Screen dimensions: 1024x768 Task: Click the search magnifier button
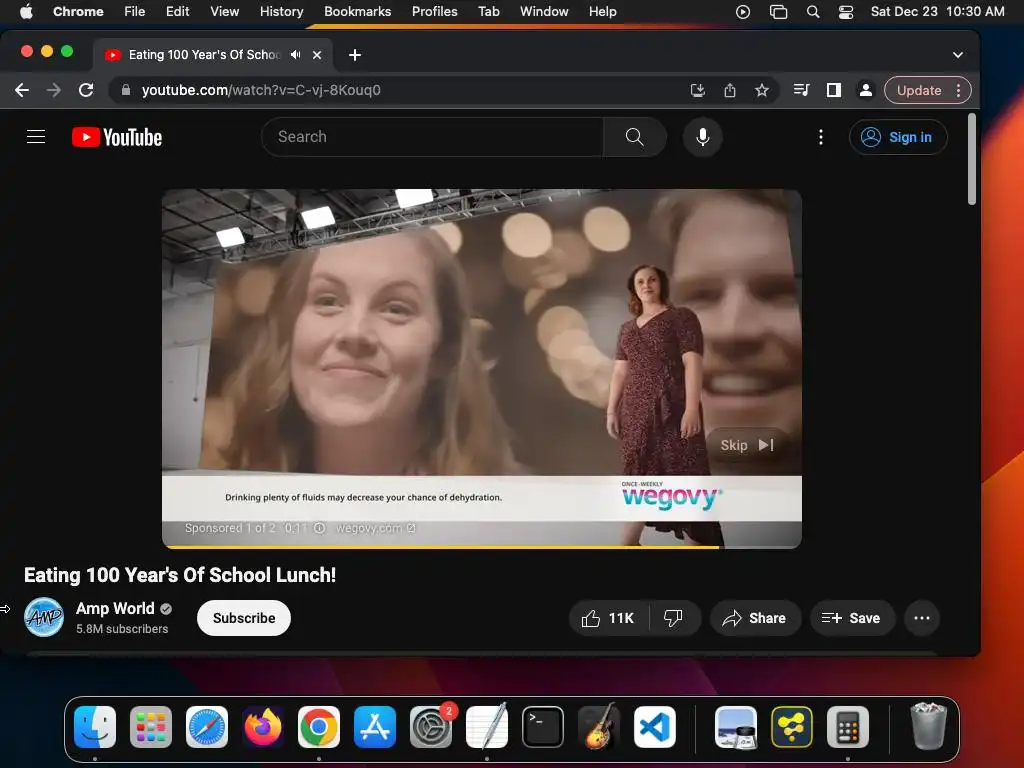[634, 136]
